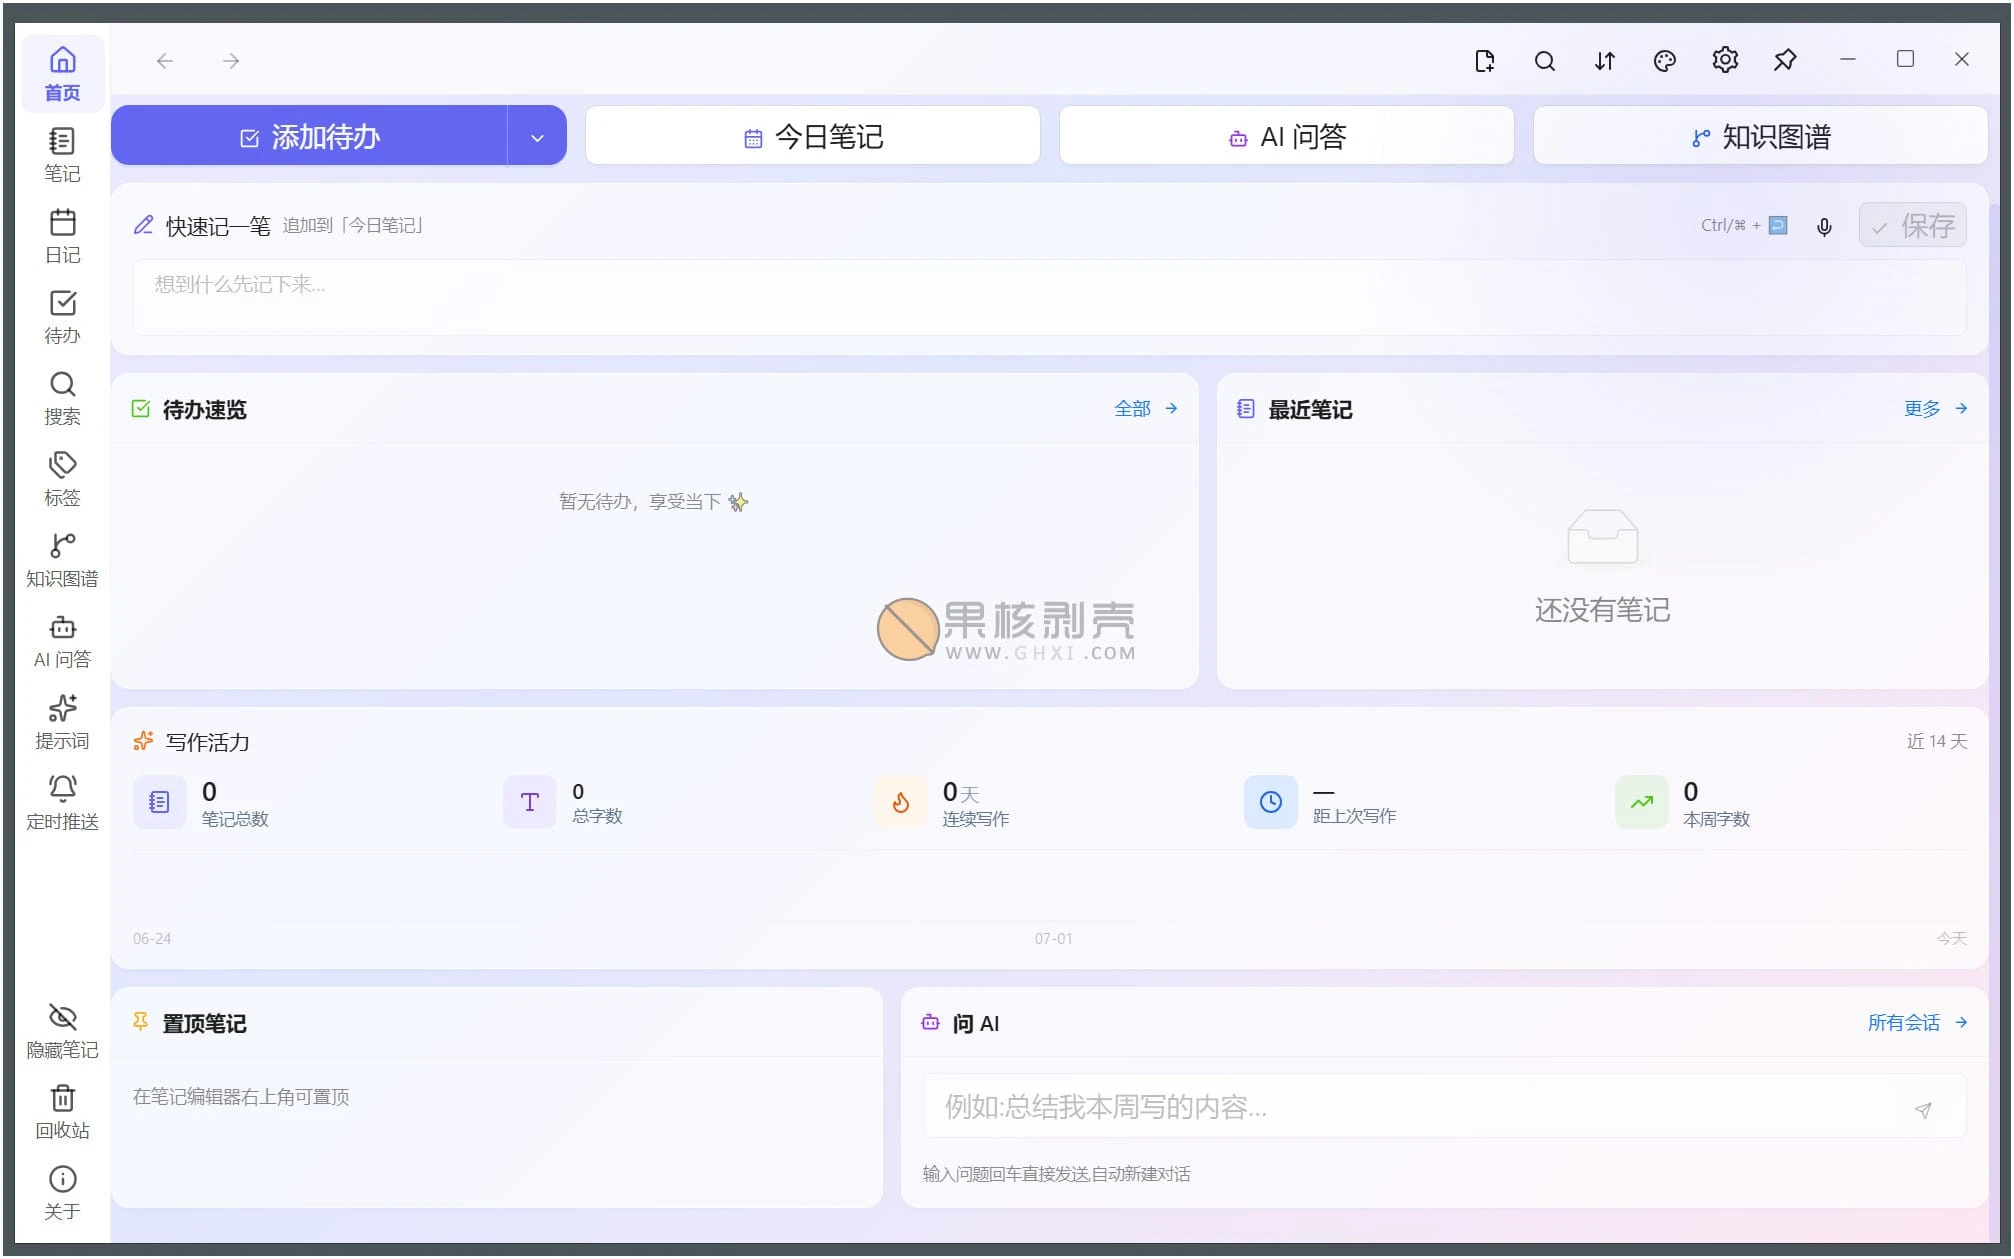View 全部 to-dos link
Image resolution: width=2014 pixels, height=1259 pixels.
coord(1146,409)
